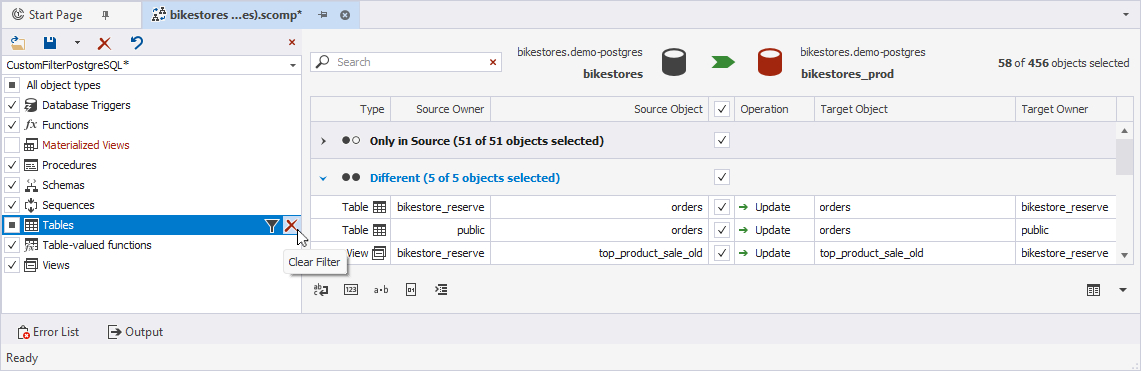Image resolution: width=1141 pixels, height=371 pixels.
Task: Click the green synchronization direction arrow
Action: 723,63
